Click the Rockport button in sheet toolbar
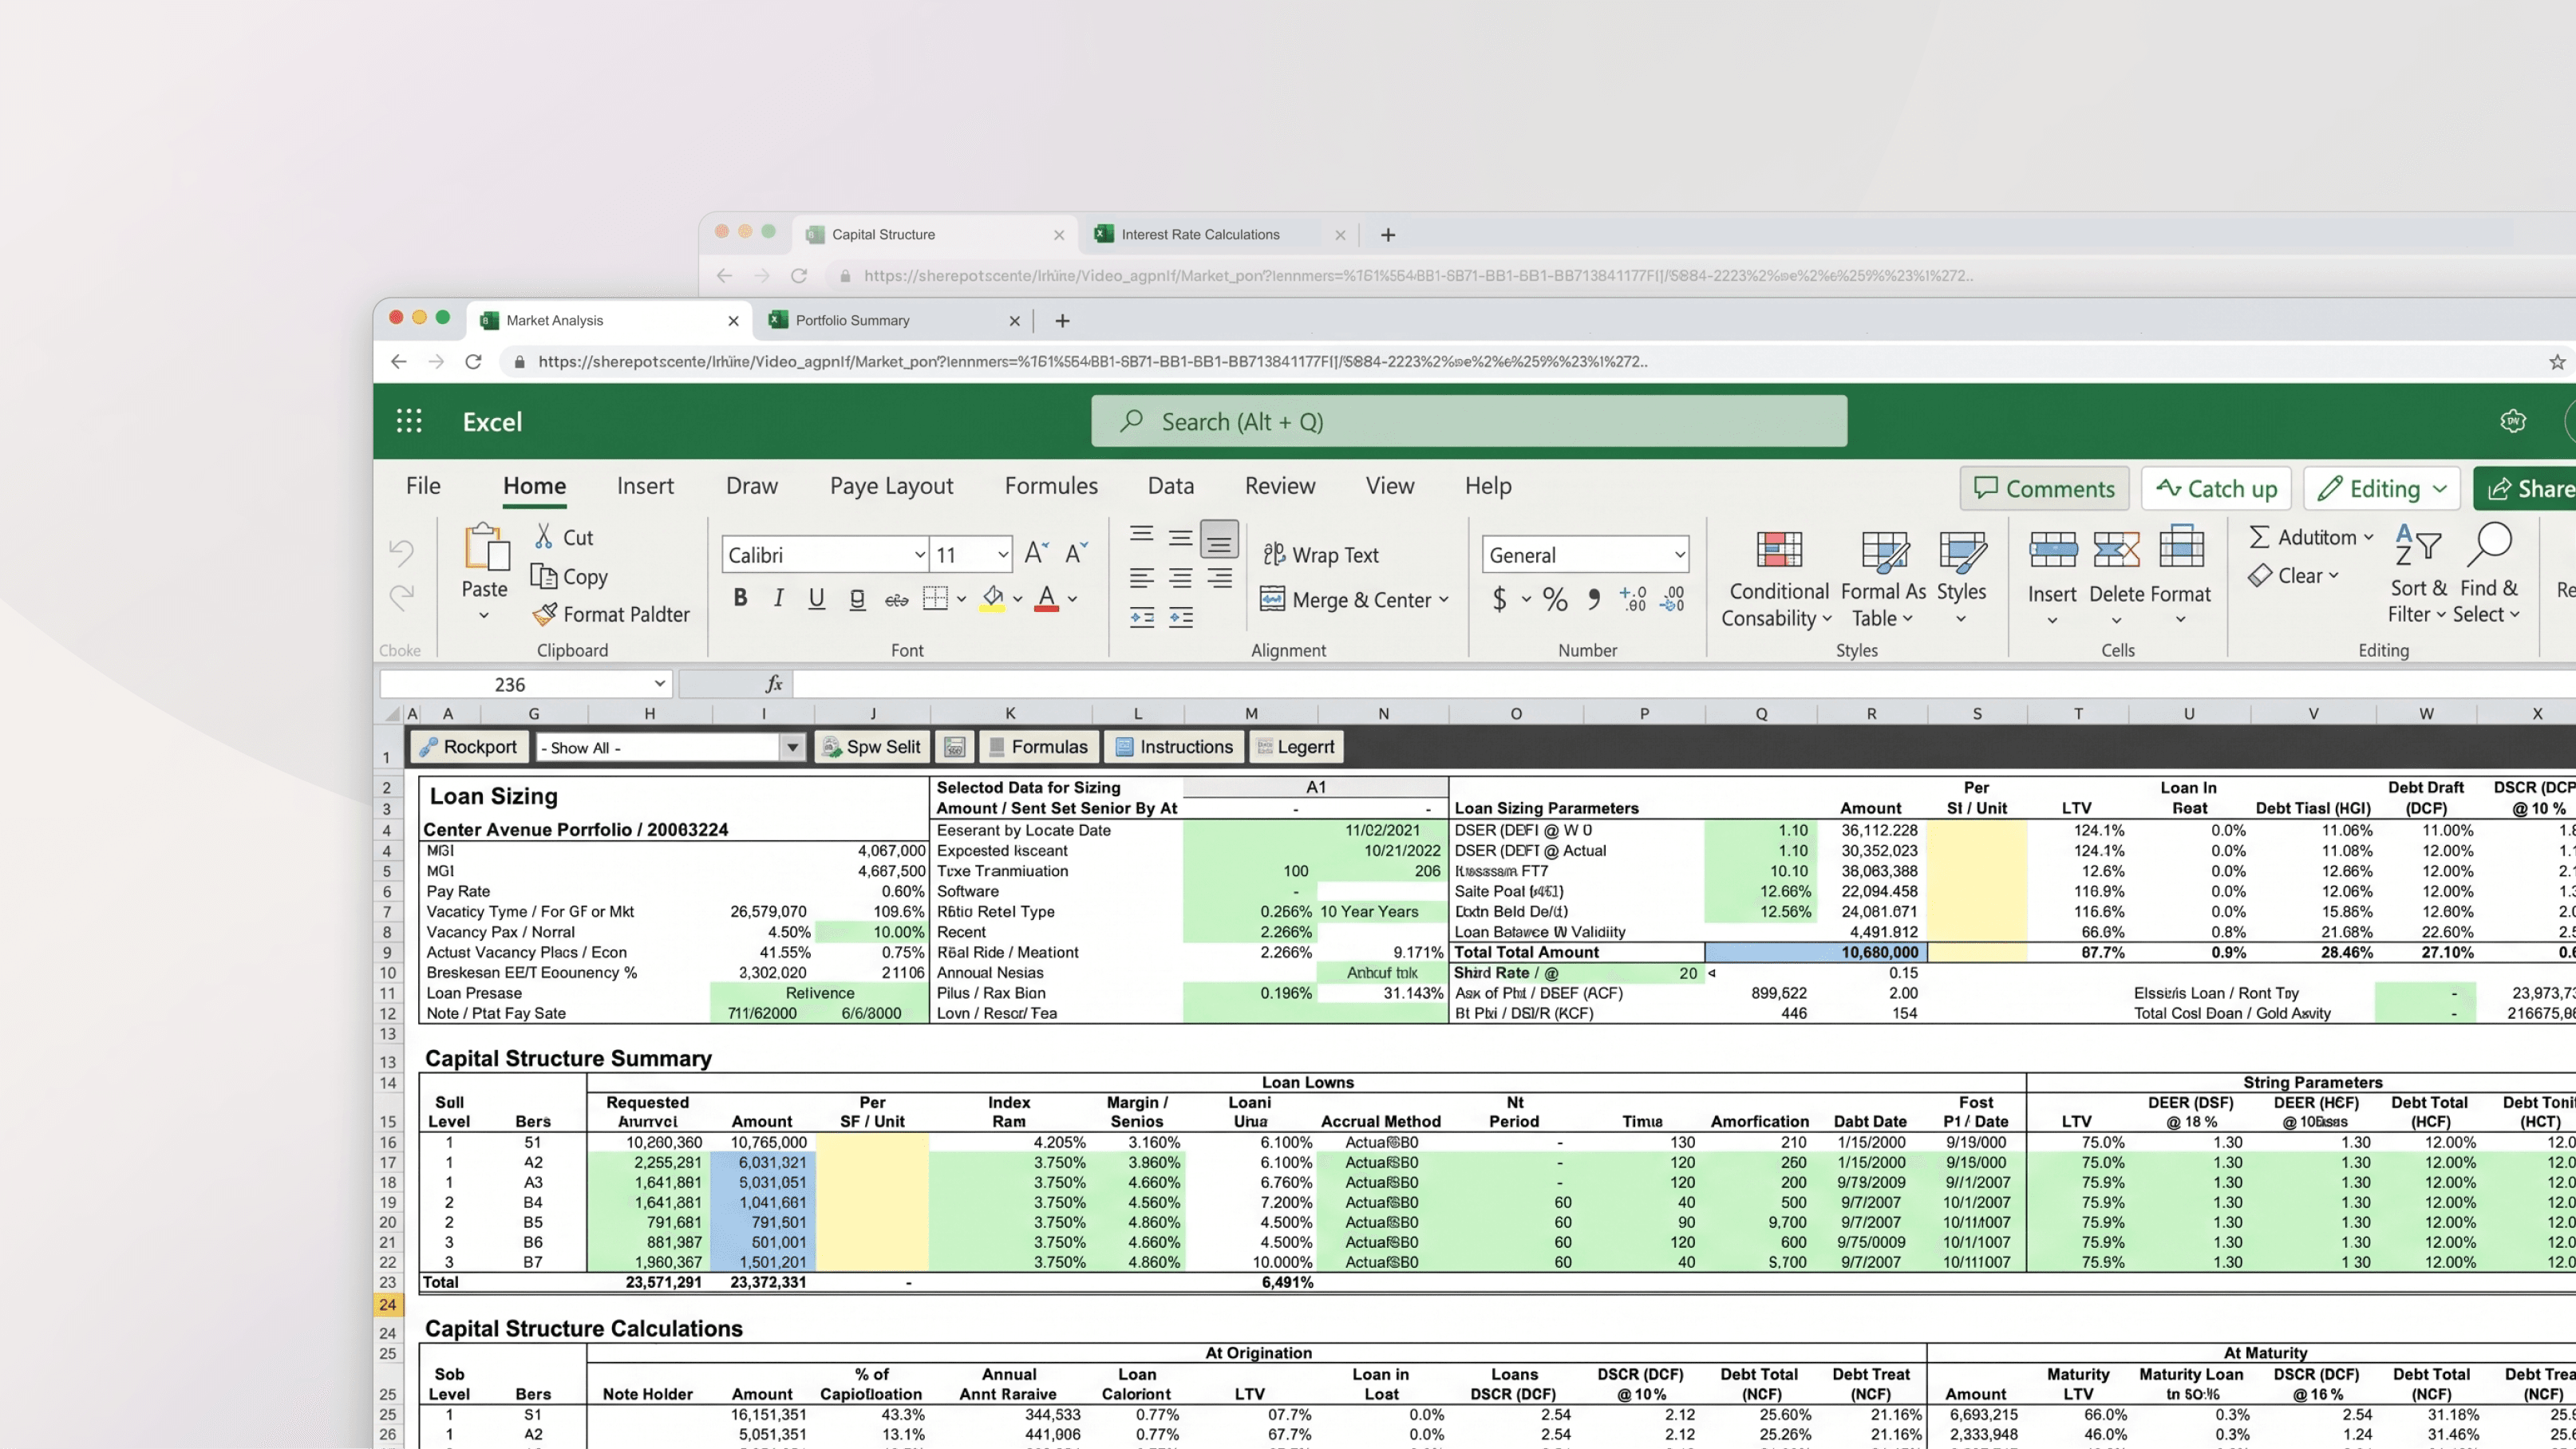Viewport: 2576px width, 1449px height. (x=468, y=747)
